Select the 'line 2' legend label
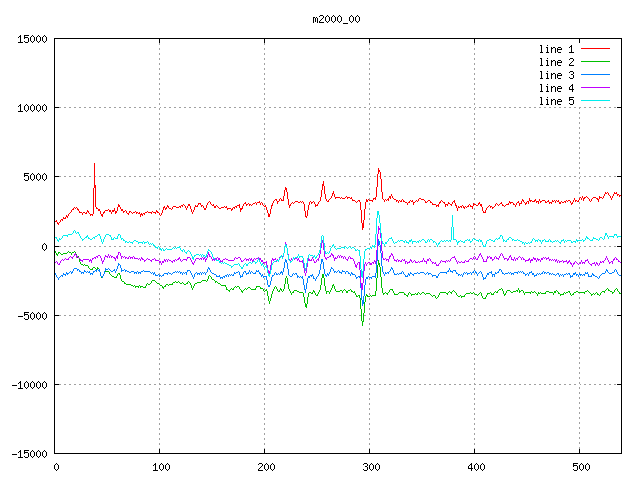640x480 pixels. (557, 62)
